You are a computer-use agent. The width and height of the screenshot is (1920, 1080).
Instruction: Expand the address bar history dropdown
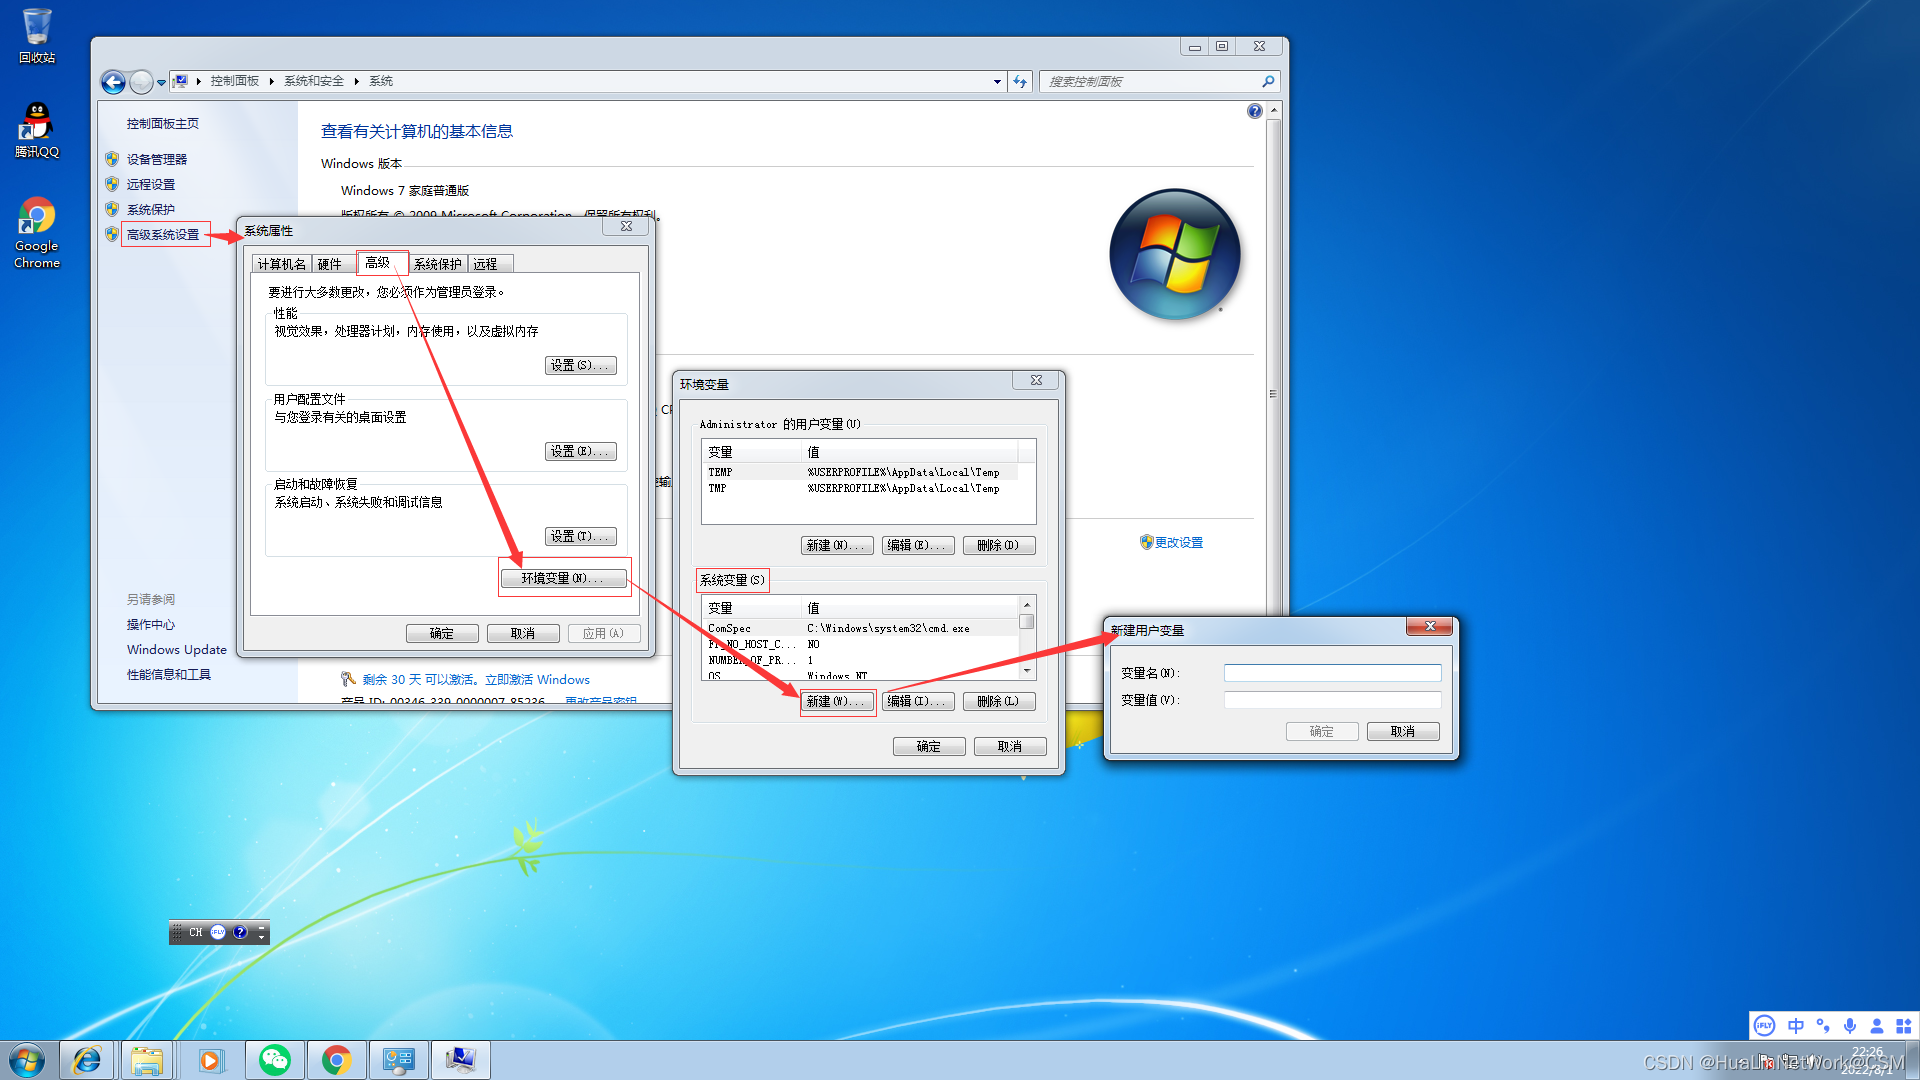coord(997,82)
